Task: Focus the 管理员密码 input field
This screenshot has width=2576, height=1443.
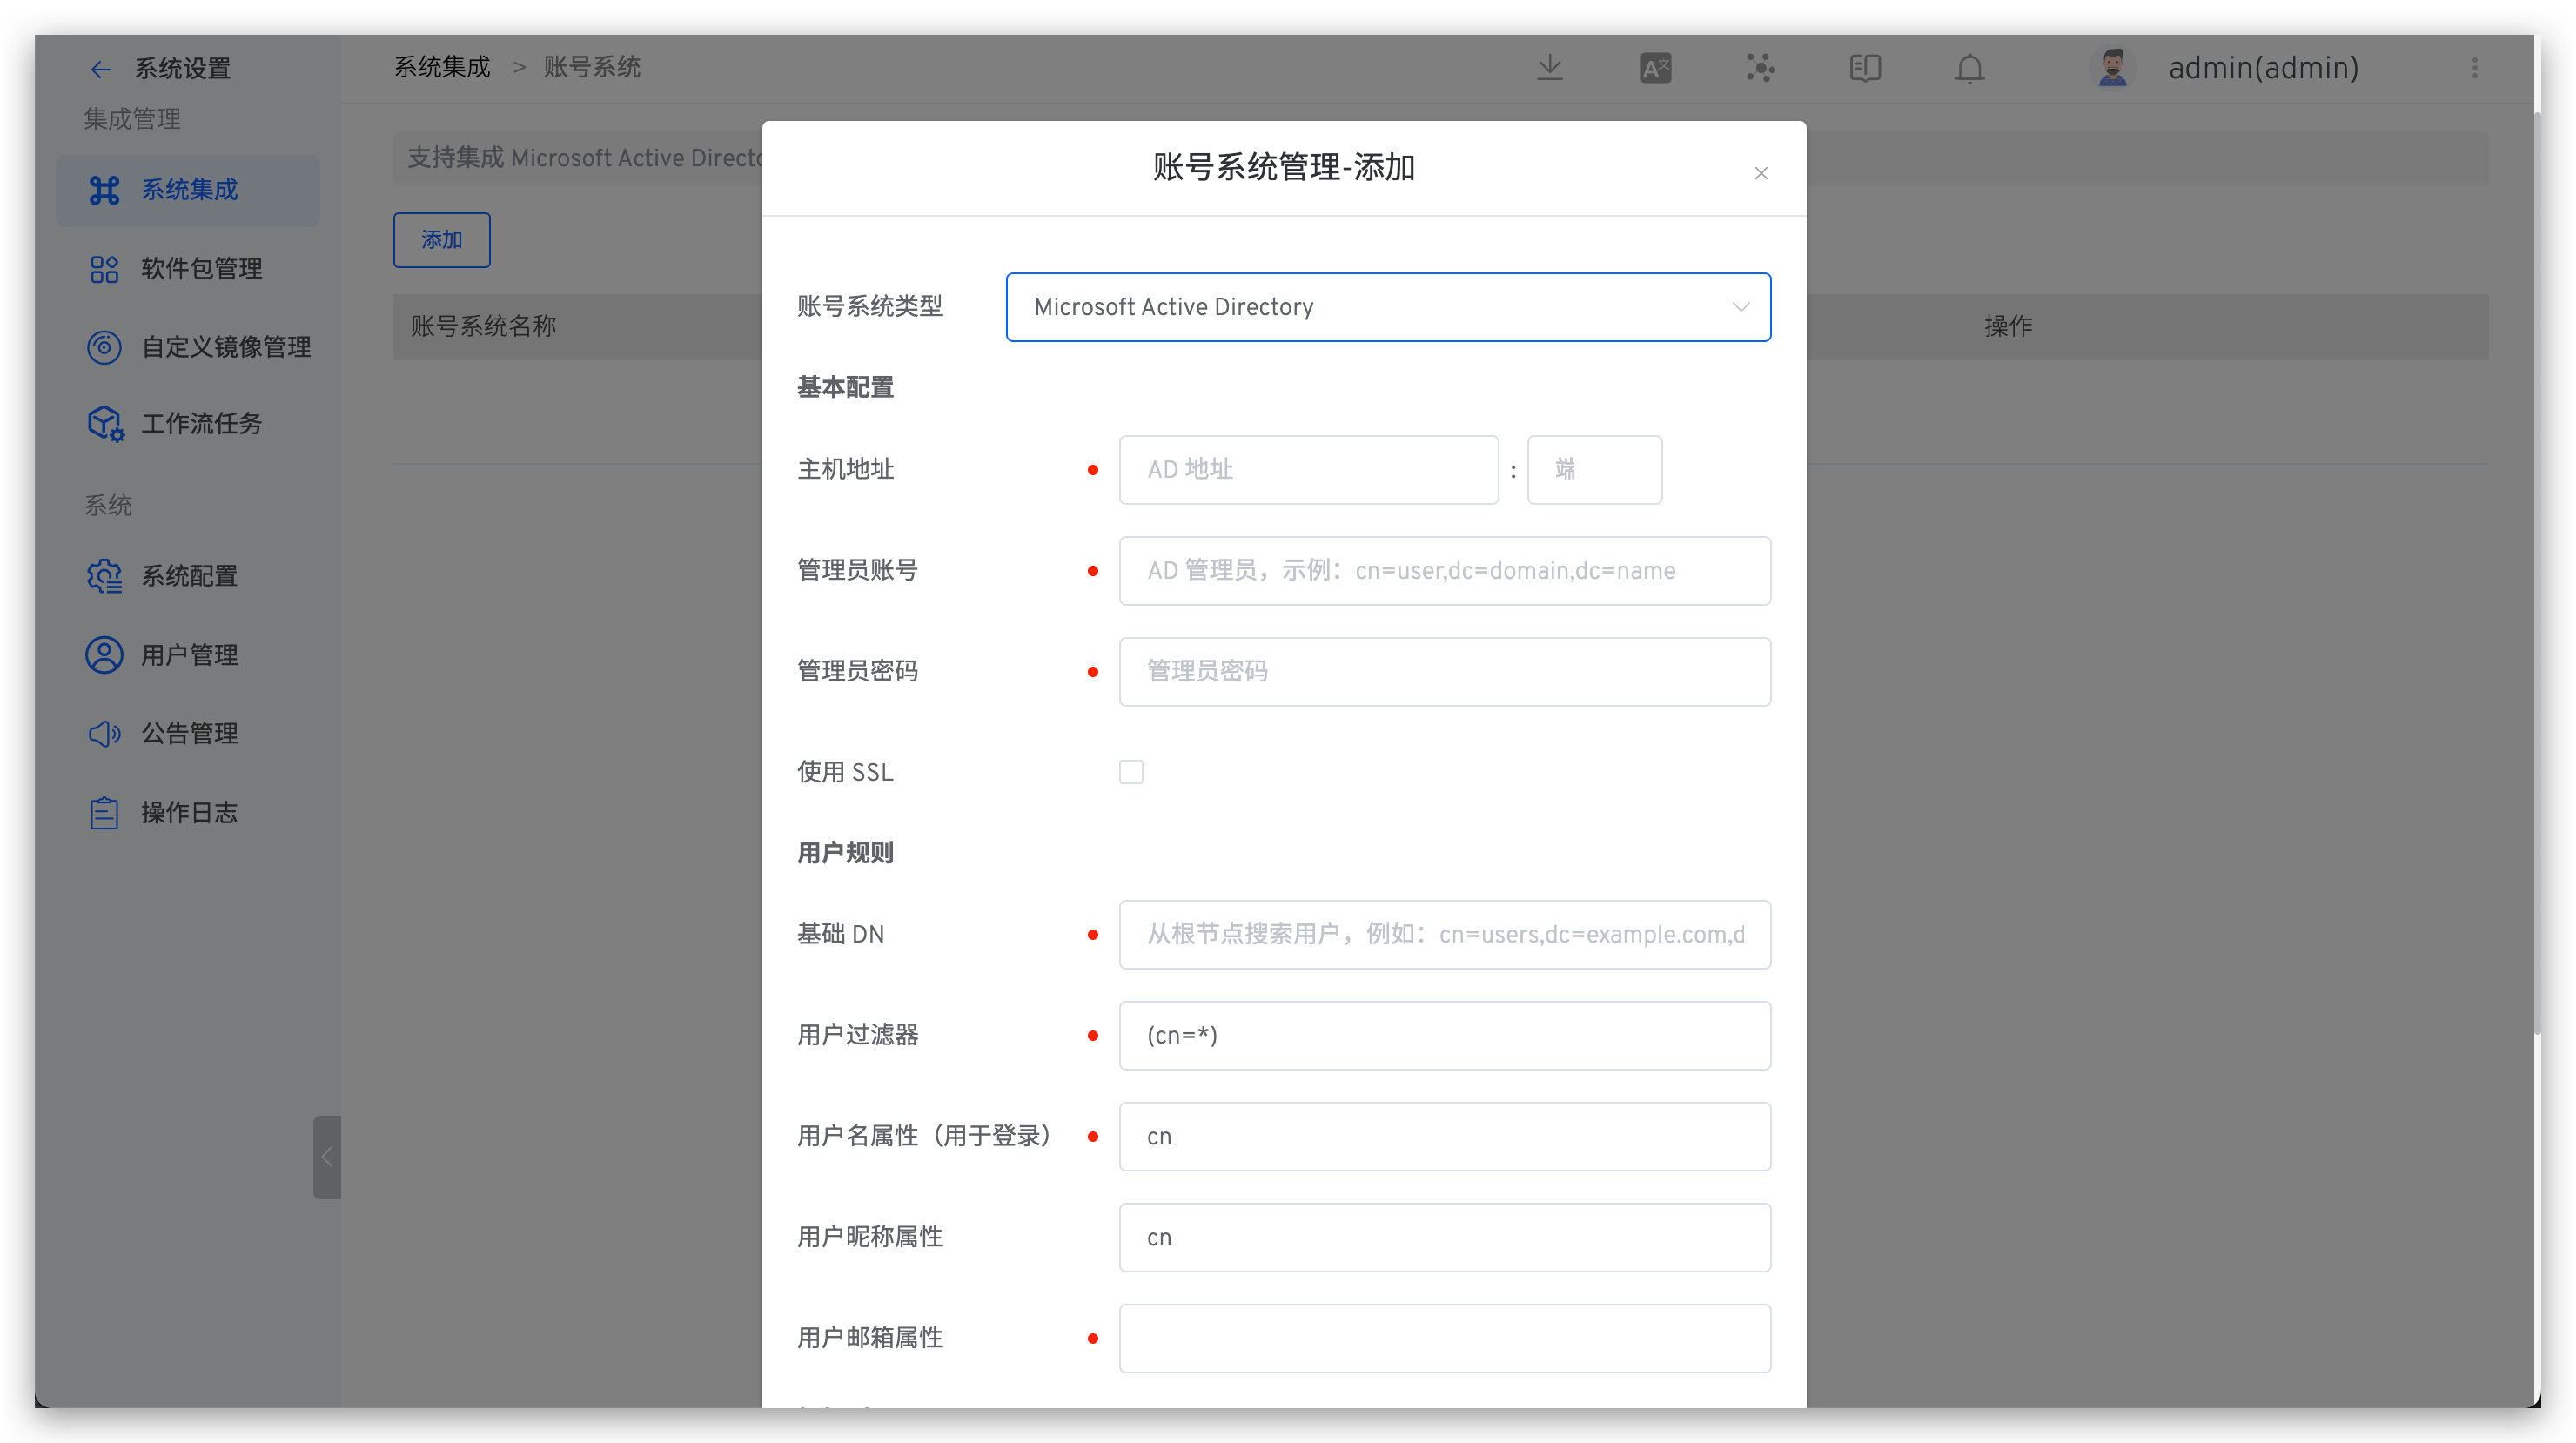Action: [1444, 672]
